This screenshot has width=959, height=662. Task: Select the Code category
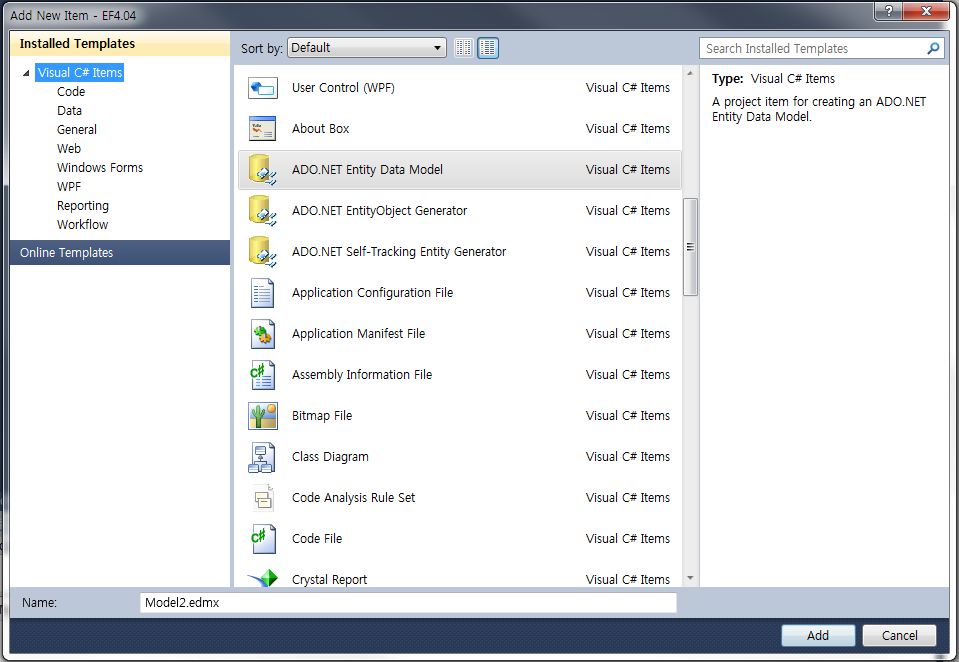tap(71, 92)
